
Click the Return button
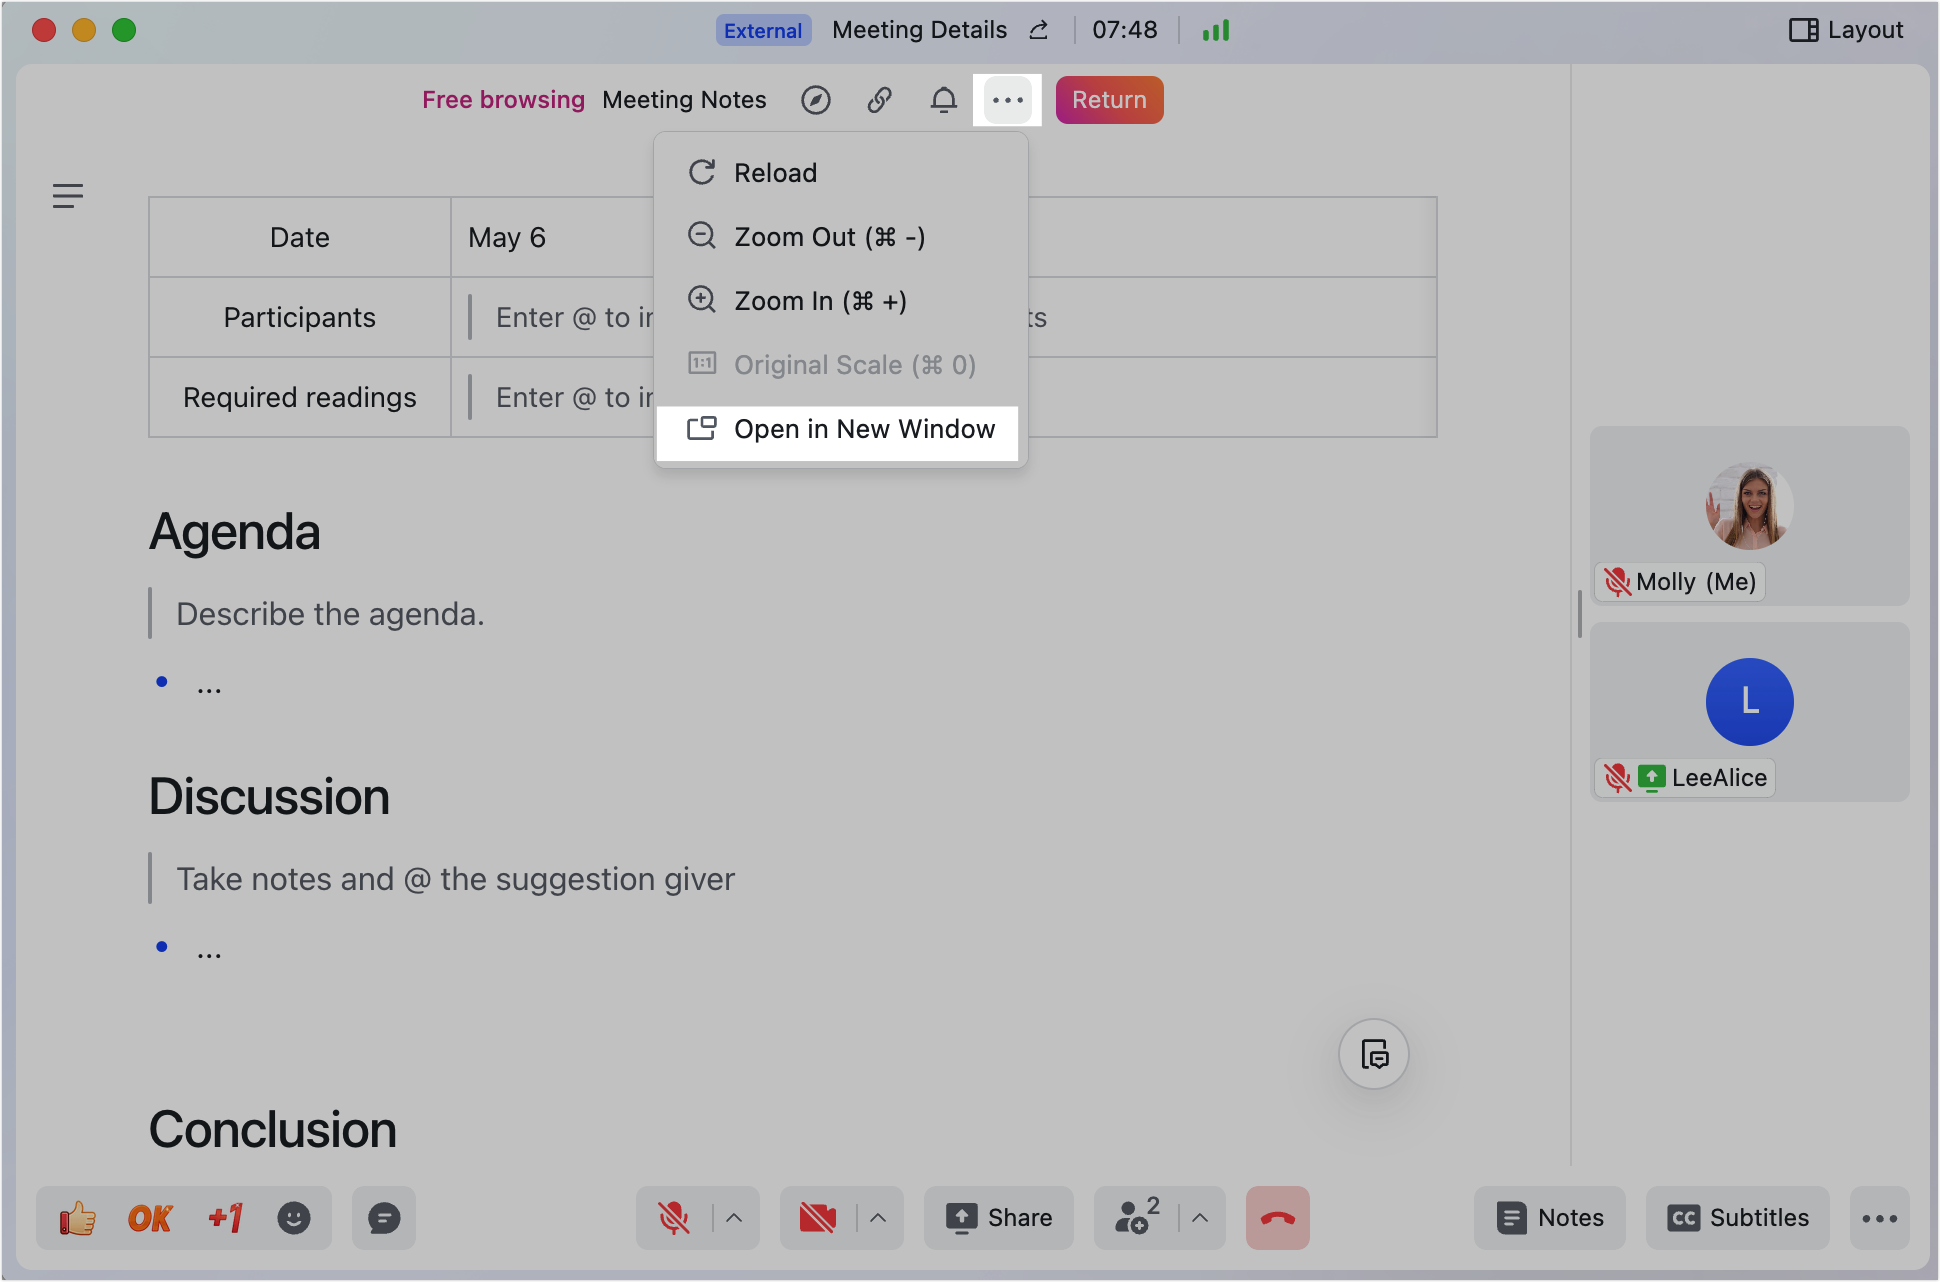pyautogui.click(x=1109, y=100)
